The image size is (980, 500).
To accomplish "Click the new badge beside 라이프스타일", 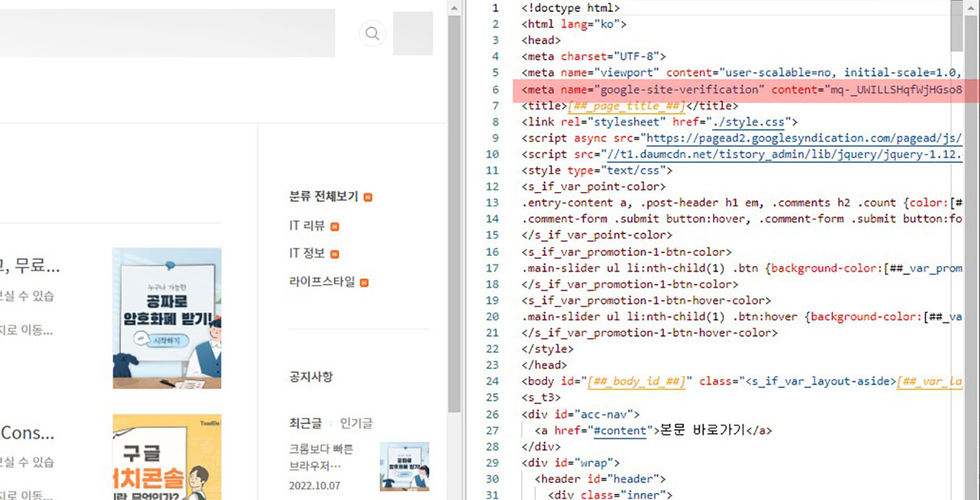I will tap(364, 282).
